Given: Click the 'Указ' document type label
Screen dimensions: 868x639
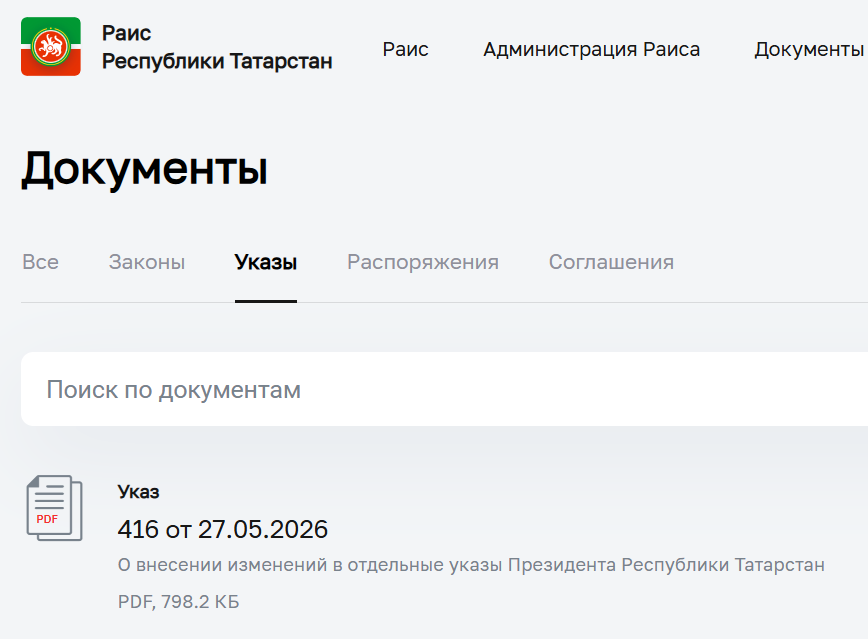Looking at the screenshot, I should 138,492.
